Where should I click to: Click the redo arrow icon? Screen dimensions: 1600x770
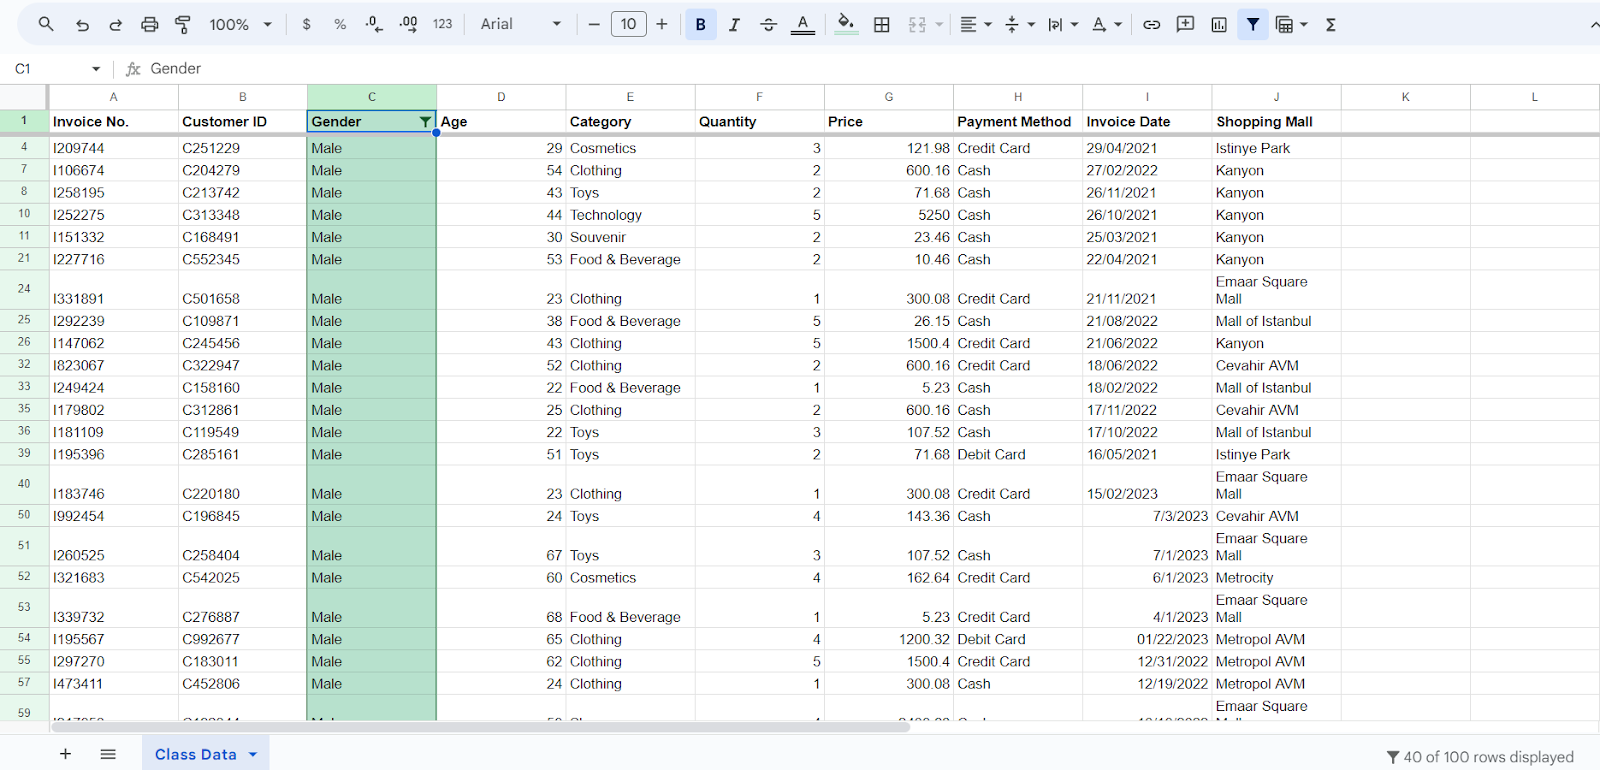(x=115, y=24)
